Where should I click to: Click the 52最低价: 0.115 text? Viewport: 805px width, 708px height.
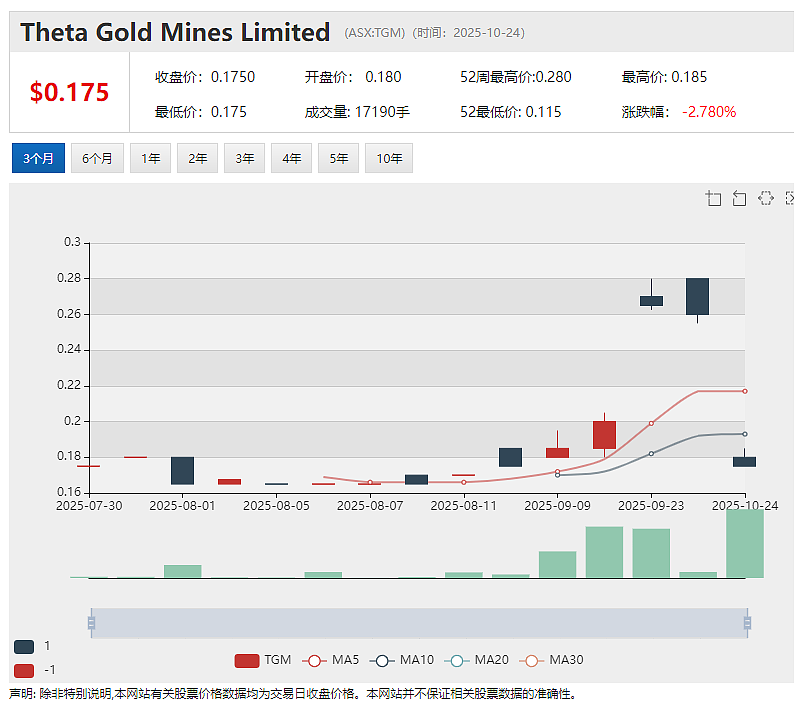pyautogui.click(x=510, y=112)
